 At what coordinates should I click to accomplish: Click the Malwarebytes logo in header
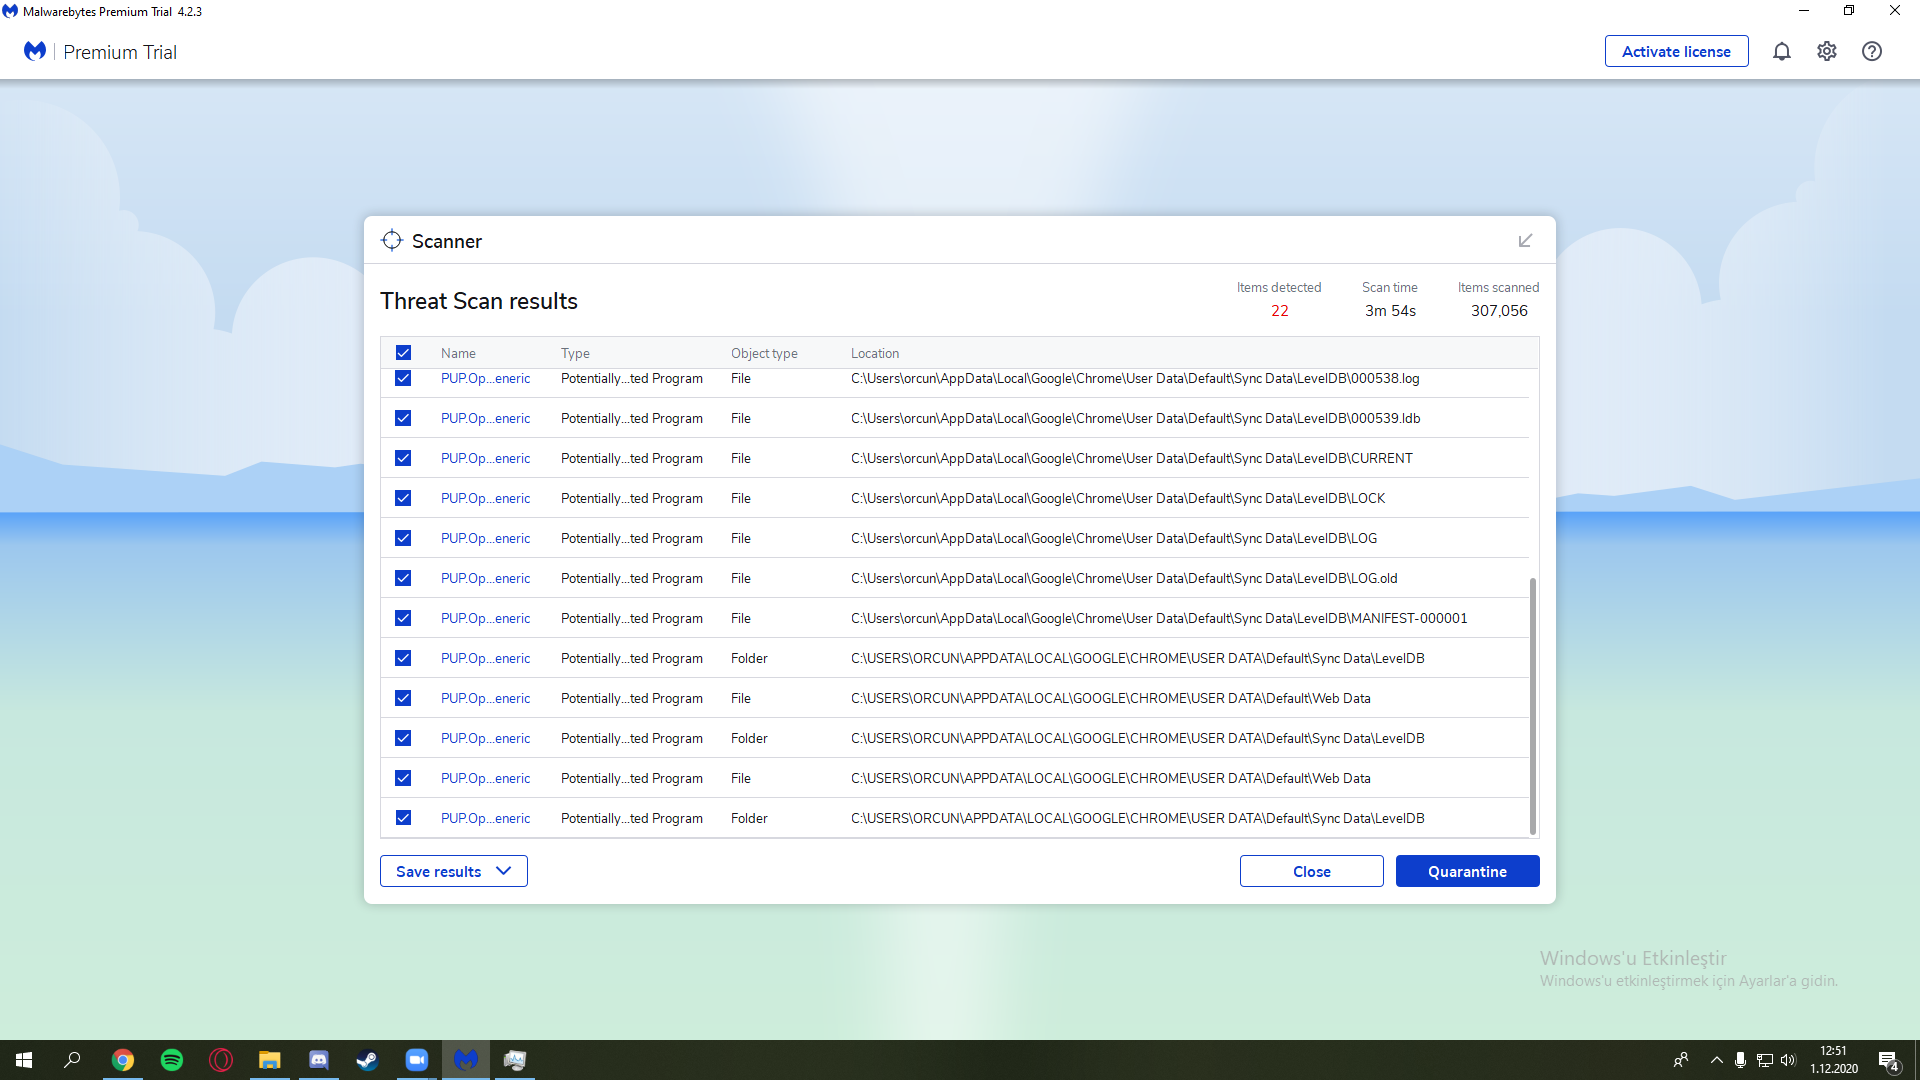point(35,51)
